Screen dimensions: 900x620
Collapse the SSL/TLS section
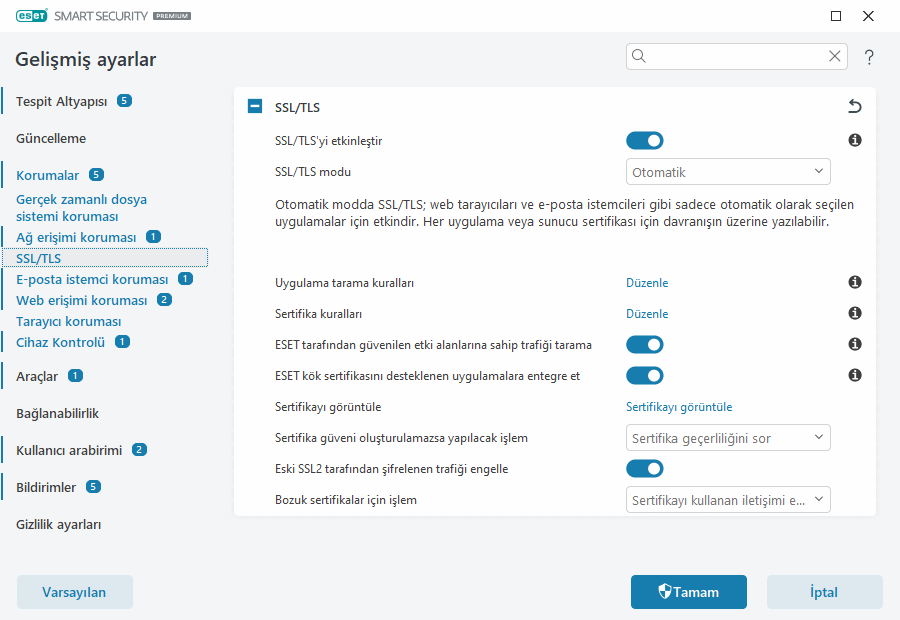point(254,106)
